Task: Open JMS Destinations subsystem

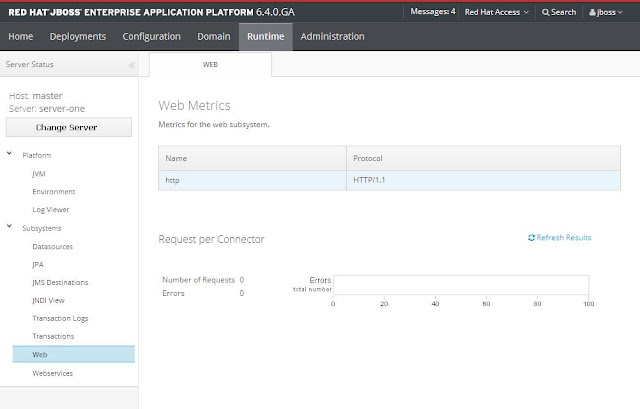Action: tap(60, 282)
